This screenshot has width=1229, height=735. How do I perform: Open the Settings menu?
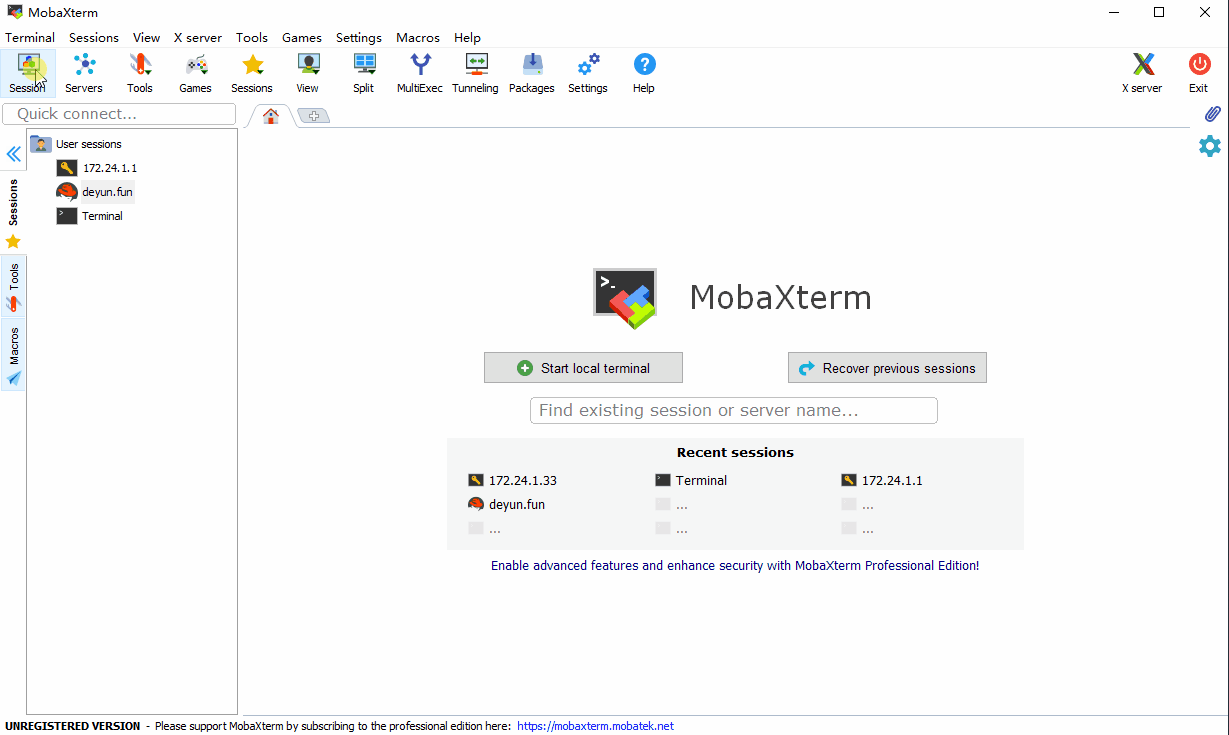359,37
